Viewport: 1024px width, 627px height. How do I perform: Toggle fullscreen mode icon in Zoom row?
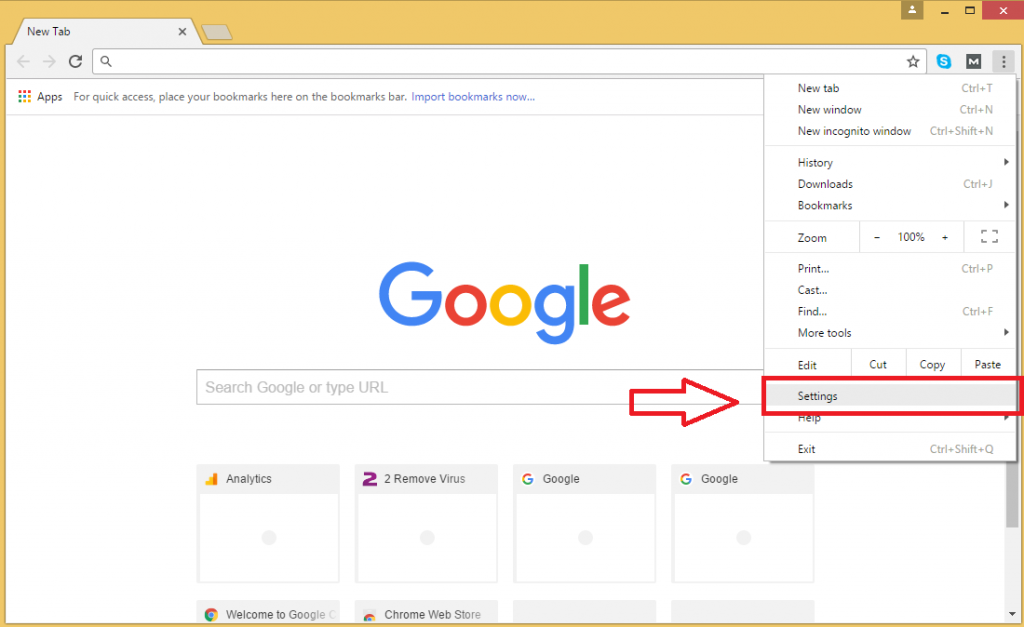coord(989,237)
